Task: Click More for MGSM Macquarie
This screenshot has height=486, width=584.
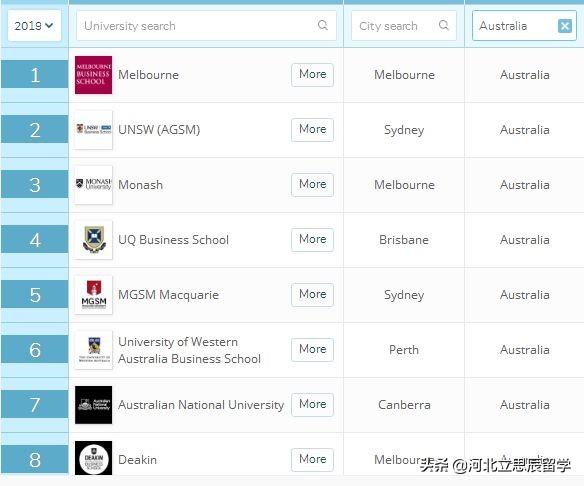Action: coord(312,295)
